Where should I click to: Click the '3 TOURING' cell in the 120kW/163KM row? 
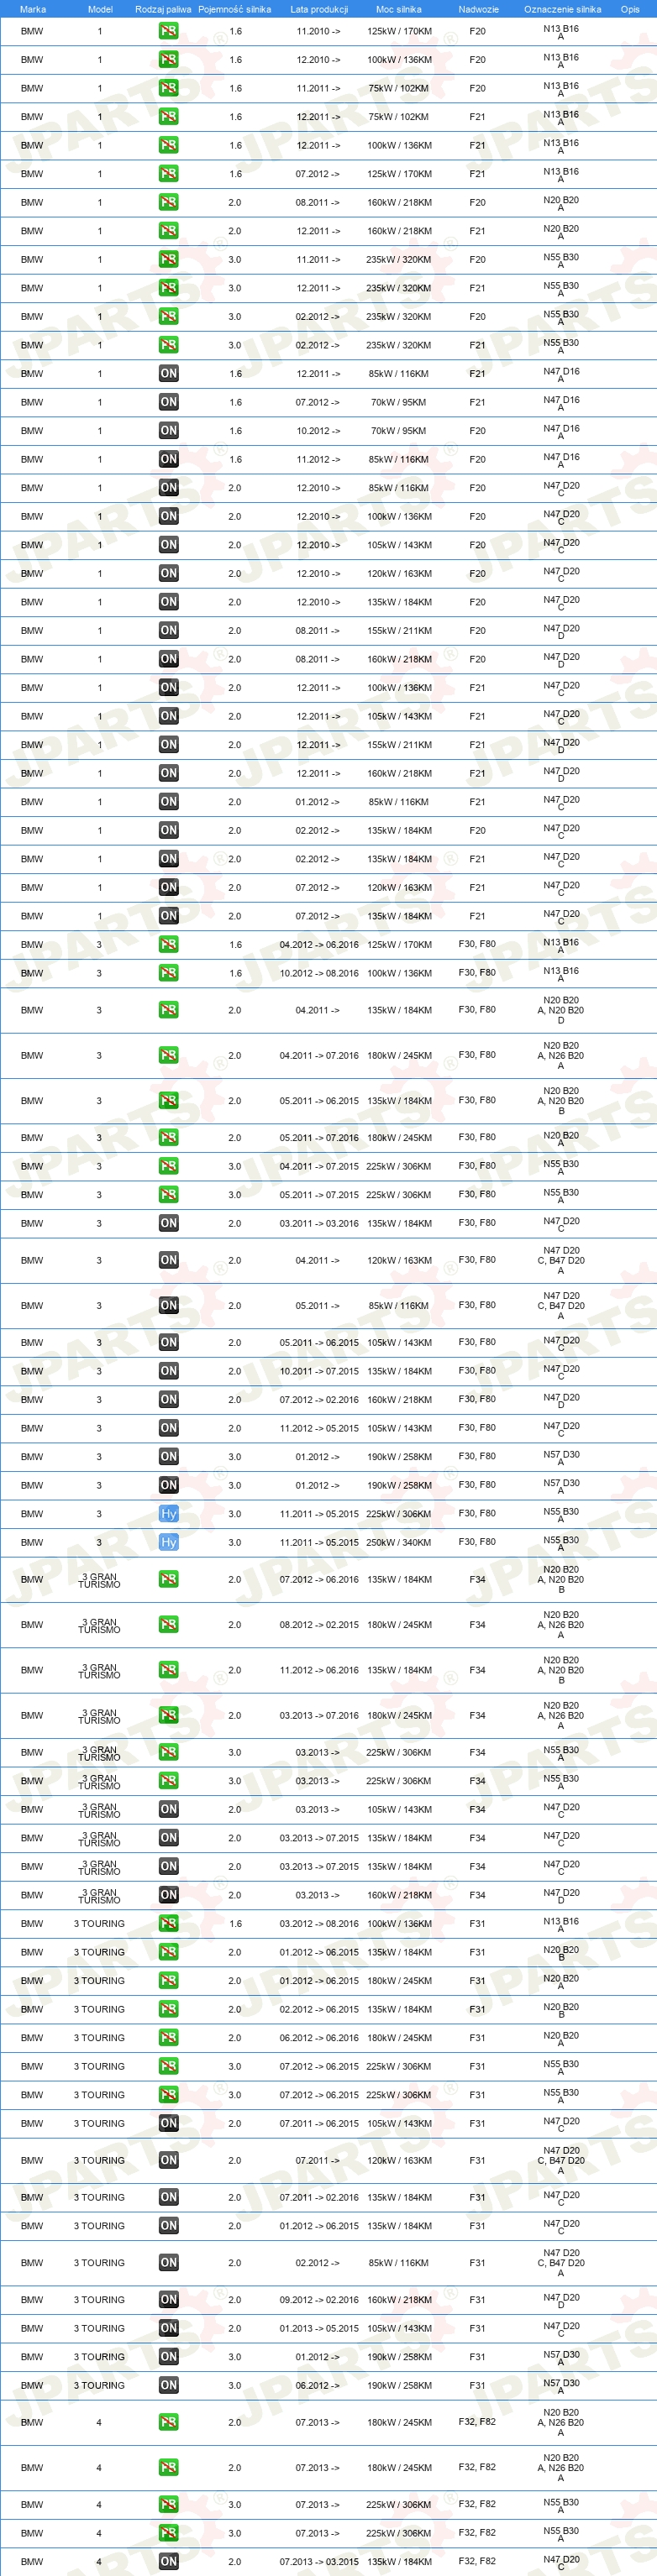coord(99,2161)
